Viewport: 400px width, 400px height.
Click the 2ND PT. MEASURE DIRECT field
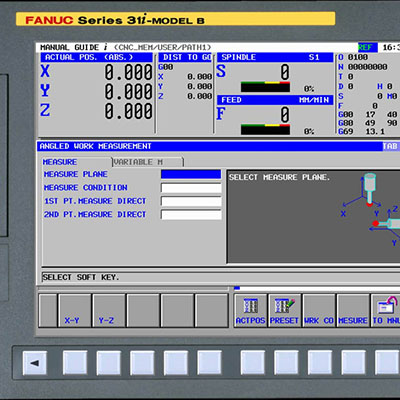pyautogui.click(x=191, y=214)
